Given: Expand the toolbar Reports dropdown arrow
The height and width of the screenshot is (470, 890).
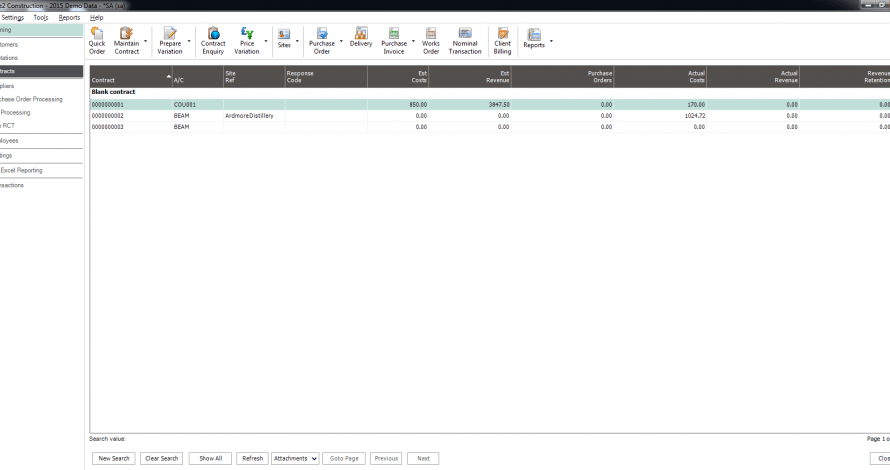Looking at the screenshot, I should point(551,41).
